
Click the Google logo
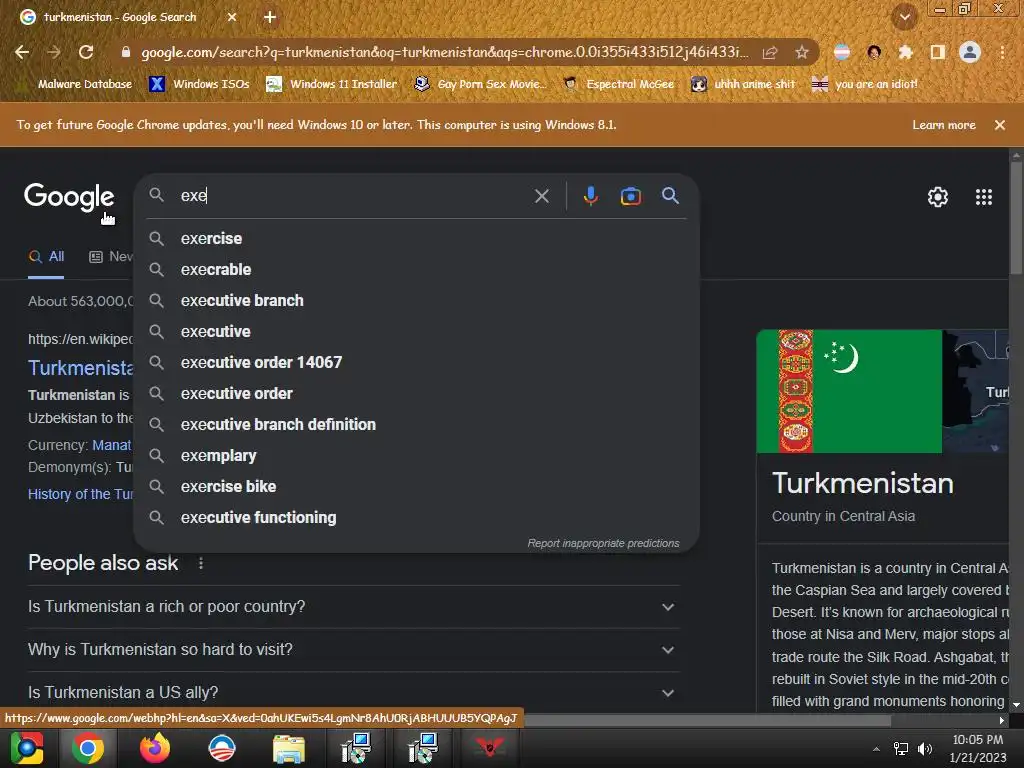pyautogui.click(x=69, y=197)
